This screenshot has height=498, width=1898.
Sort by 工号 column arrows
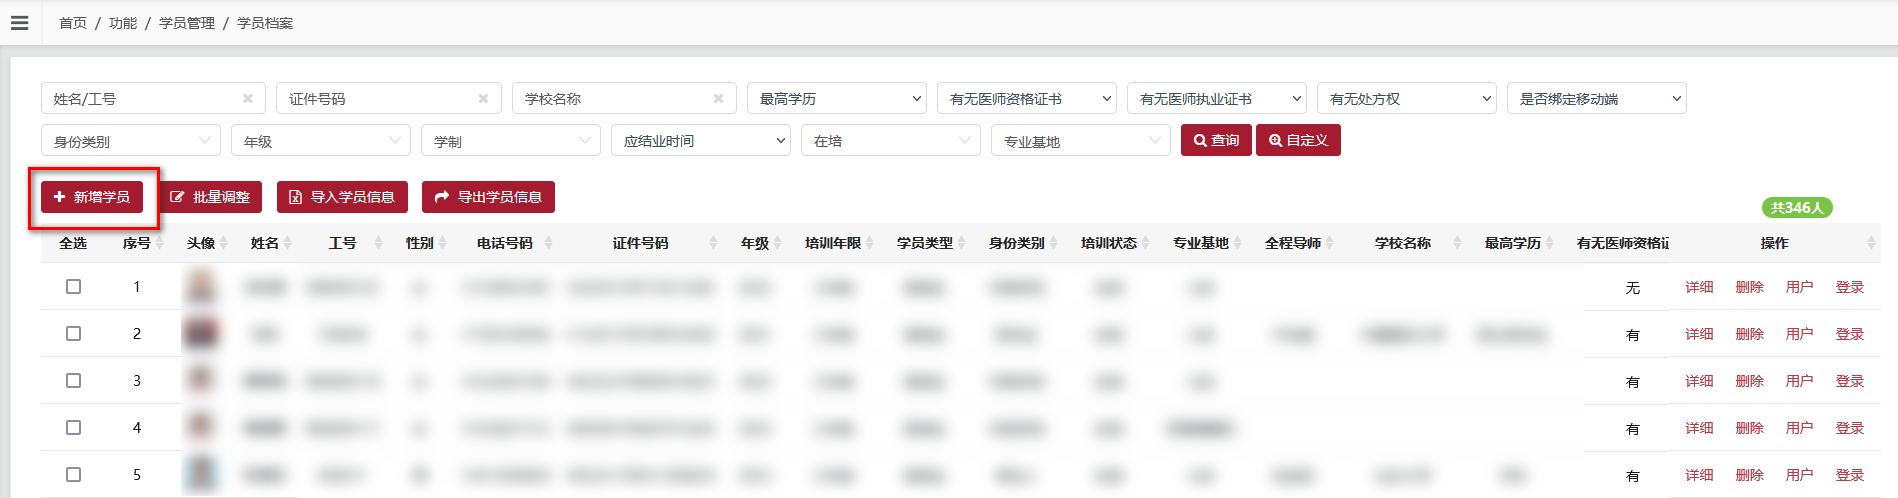click(378, 243)
